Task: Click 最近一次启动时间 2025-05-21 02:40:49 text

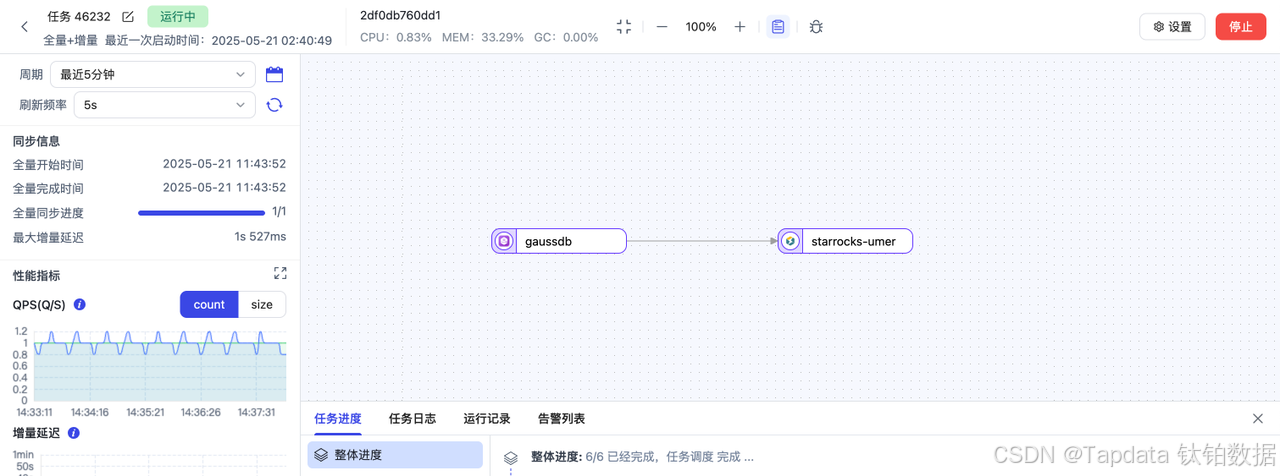Action: [x=218, y=41]
